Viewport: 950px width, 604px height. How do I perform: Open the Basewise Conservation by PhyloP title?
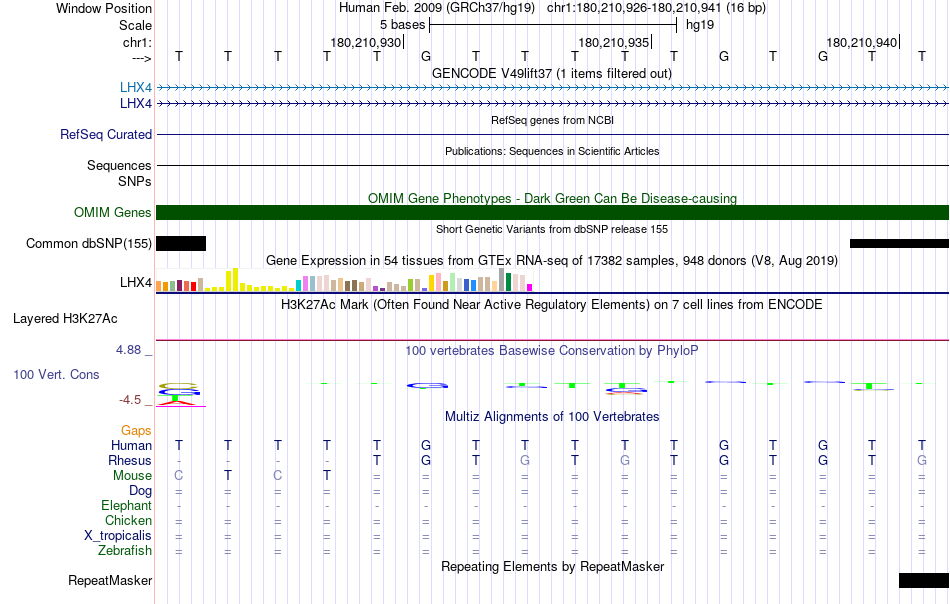(x=552, y=350)
